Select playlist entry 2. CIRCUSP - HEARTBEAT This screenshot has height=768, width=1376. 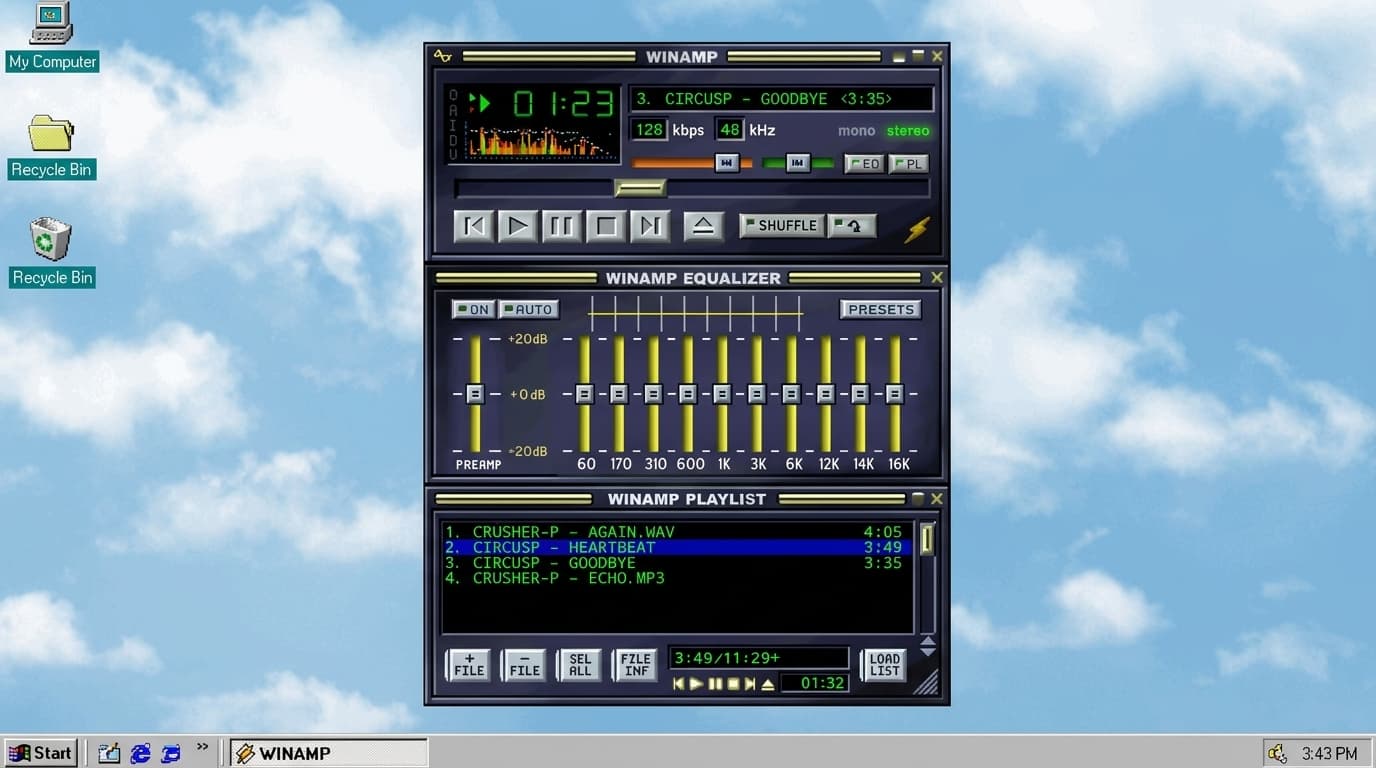coord(677,547)
